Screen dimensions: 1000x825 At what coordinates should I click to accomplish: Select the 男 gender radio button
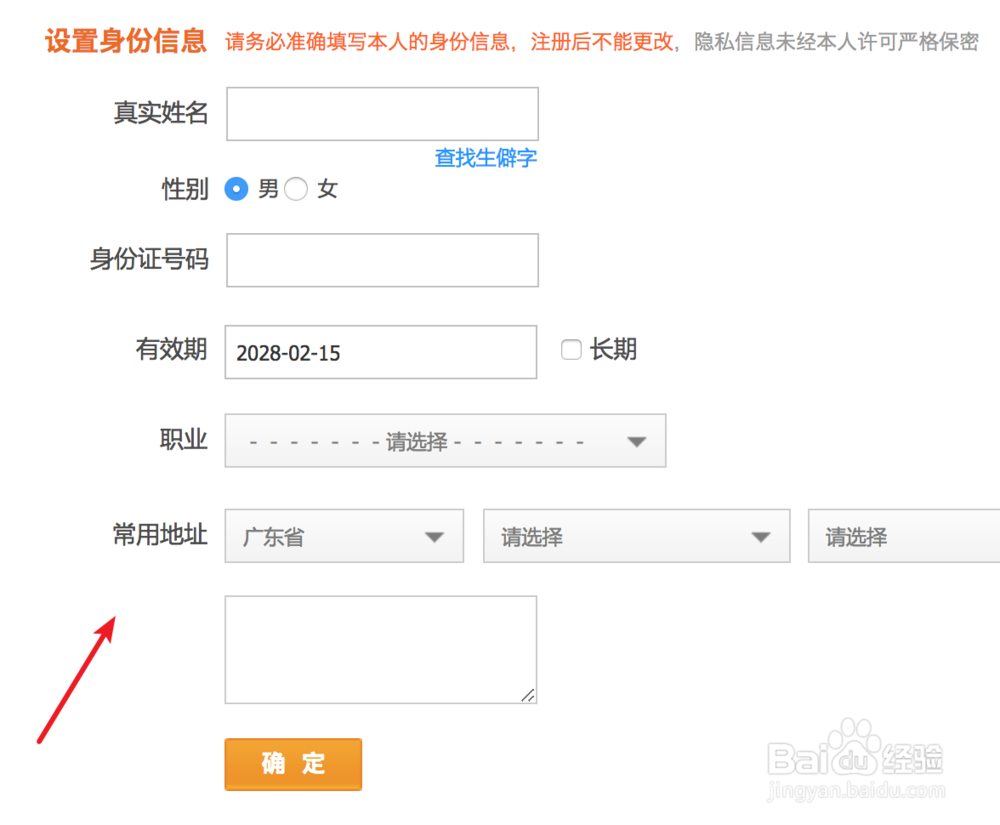click(237, 189)
